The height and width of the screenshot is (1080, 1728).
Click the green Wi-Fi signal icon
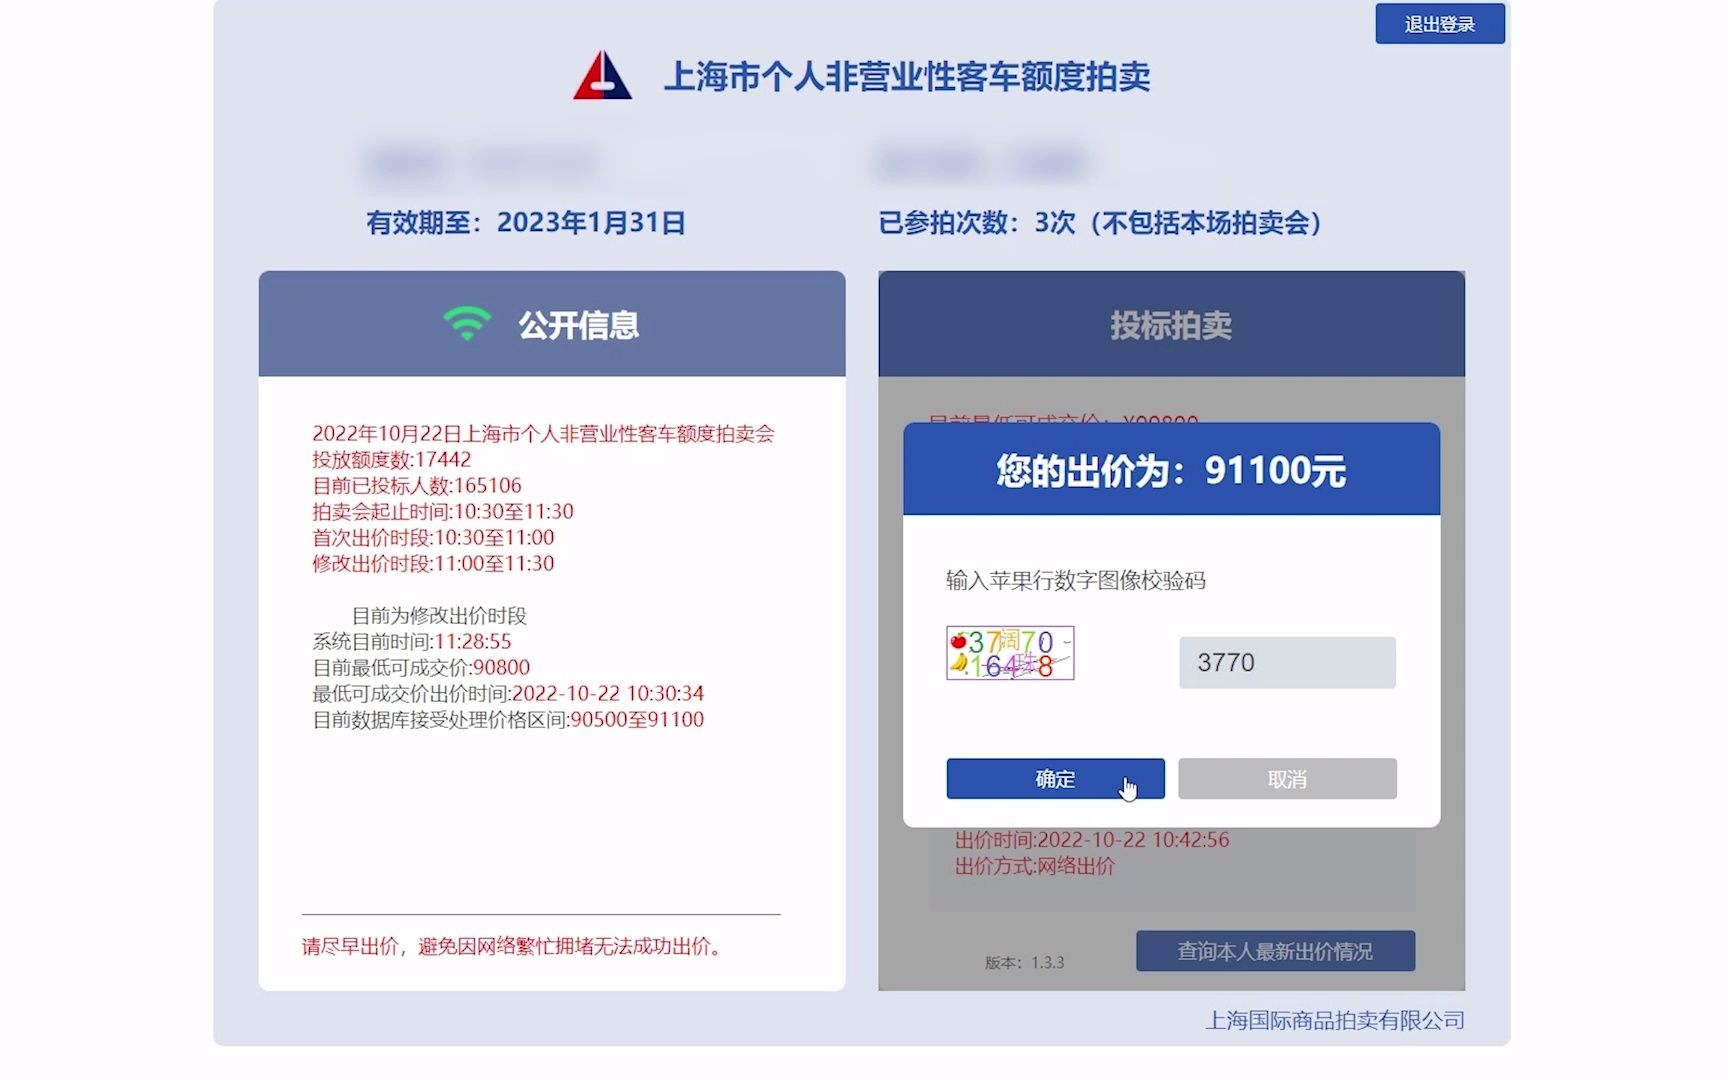pos(467,324)
